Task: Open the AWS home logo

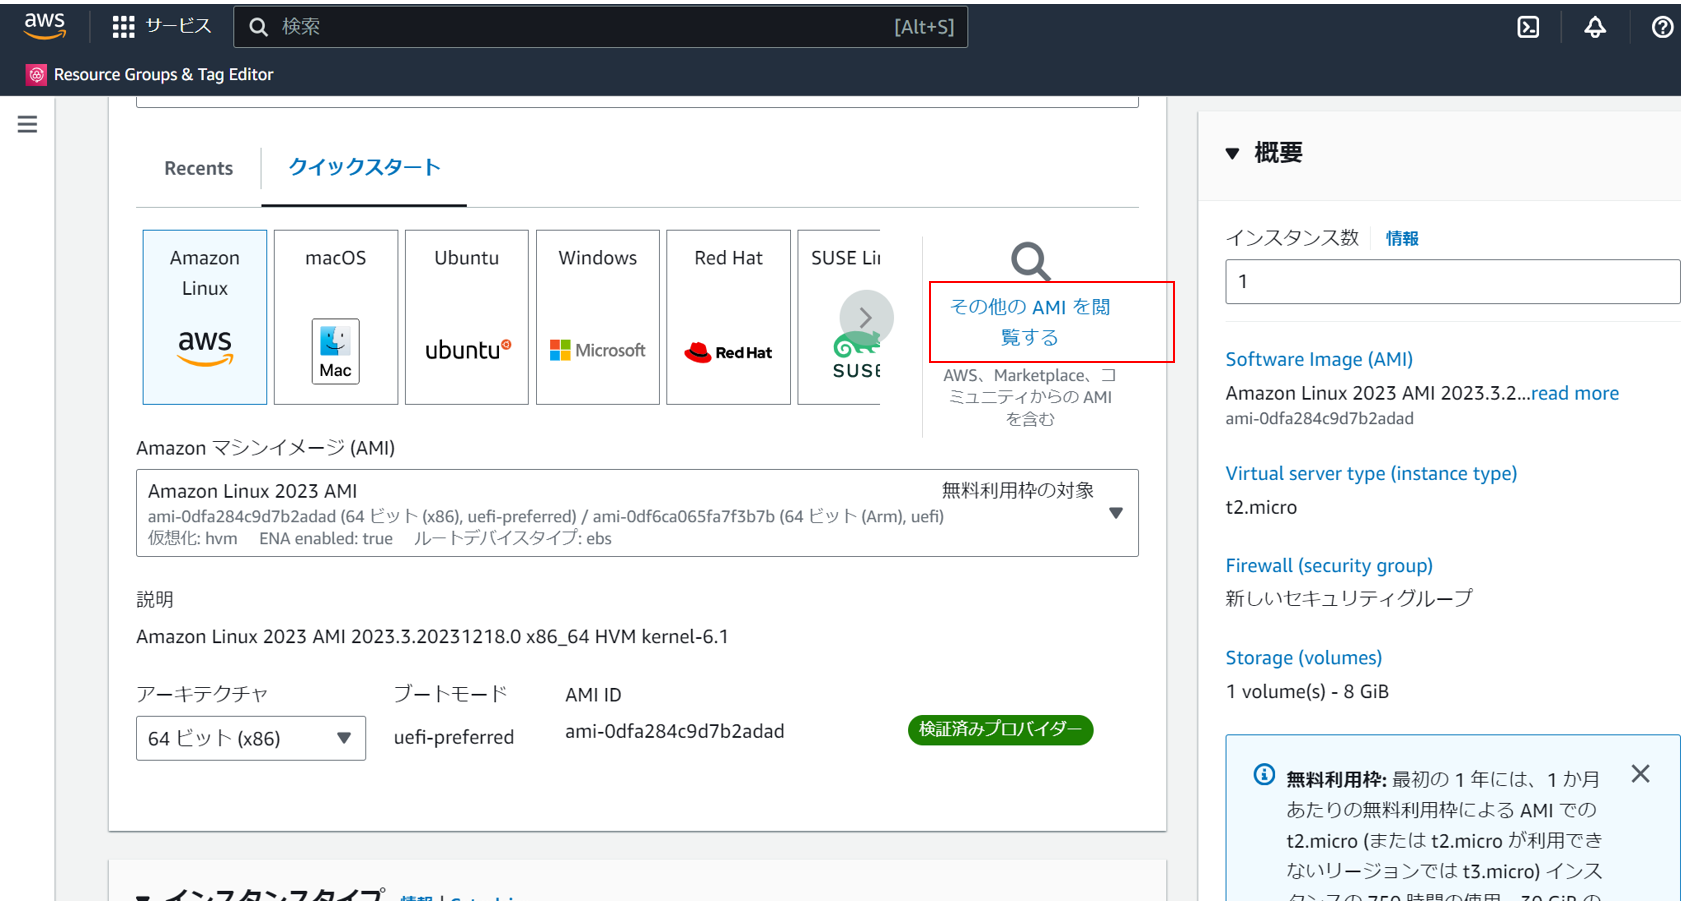Action: (x=45, y=26)
